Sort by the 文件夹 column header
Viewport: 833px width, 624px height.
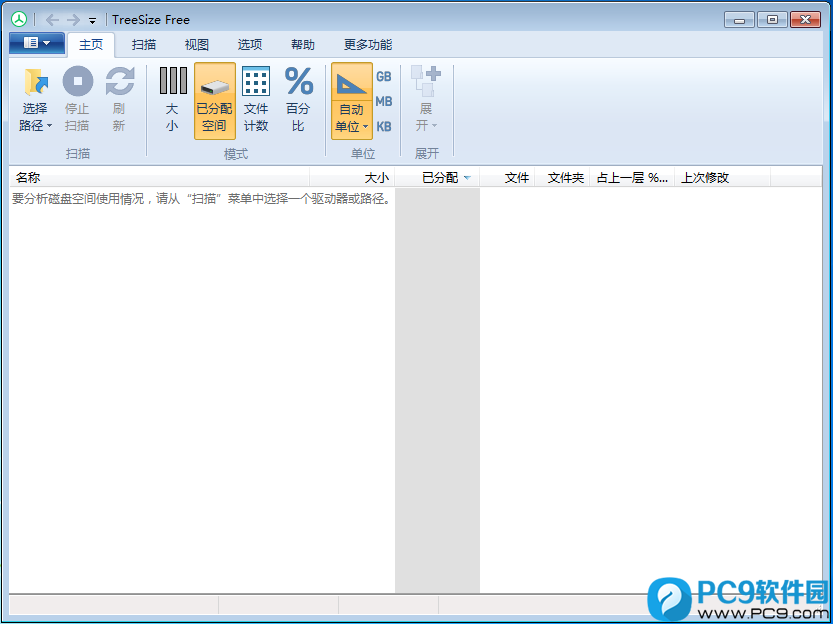pyautogui.click(x=562, y=177)
